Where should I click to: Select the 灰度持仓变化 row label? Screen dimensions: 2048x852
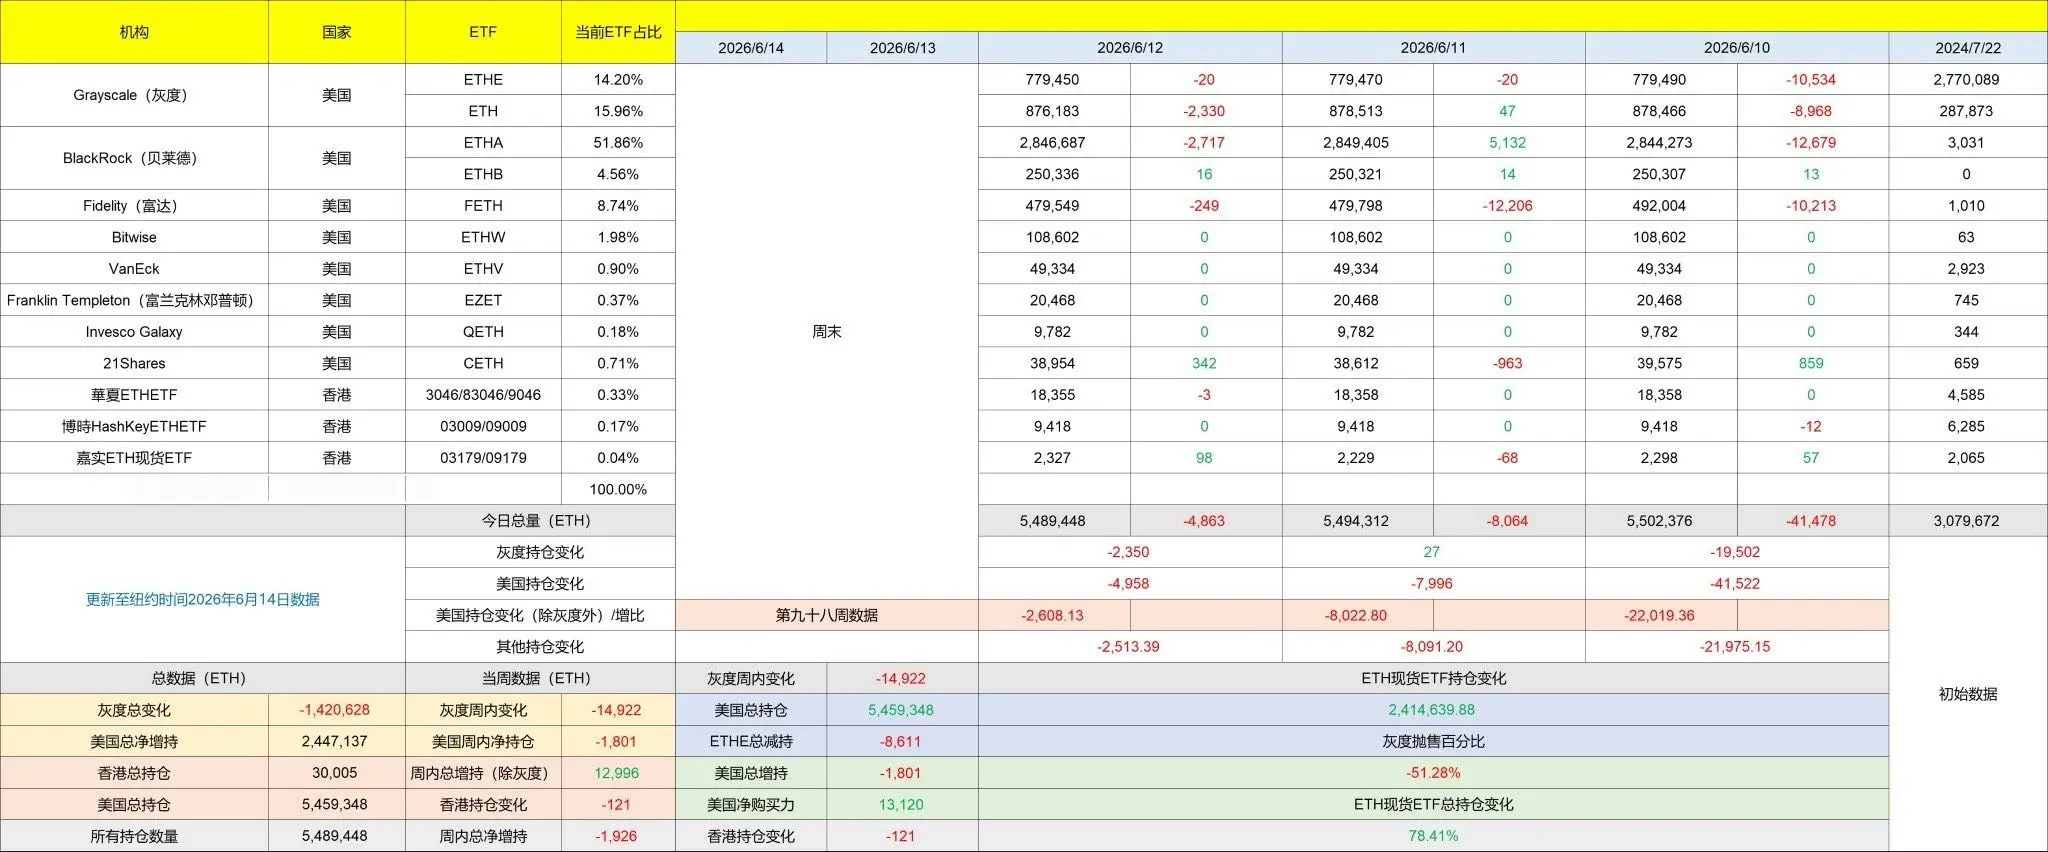click(540, 552)
